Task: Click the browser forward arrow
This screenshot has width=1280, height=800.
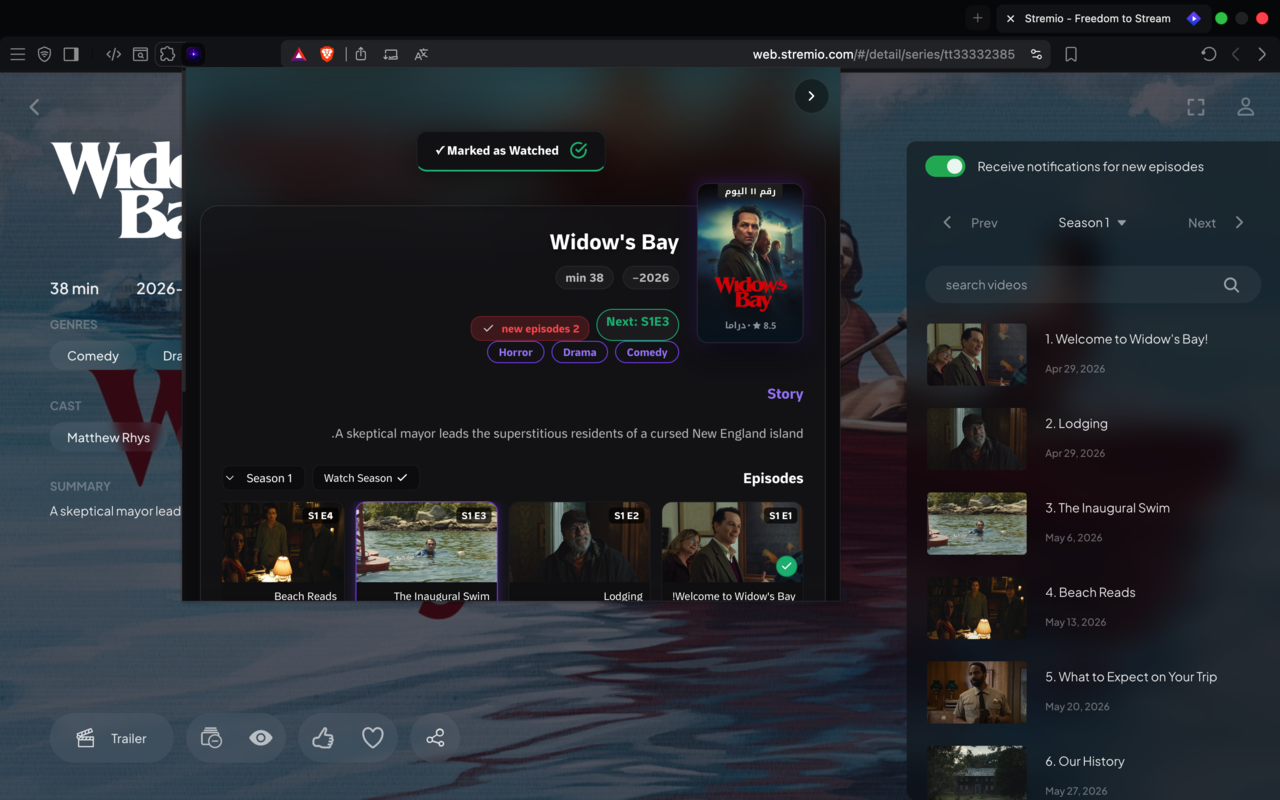Action: 1262,54
